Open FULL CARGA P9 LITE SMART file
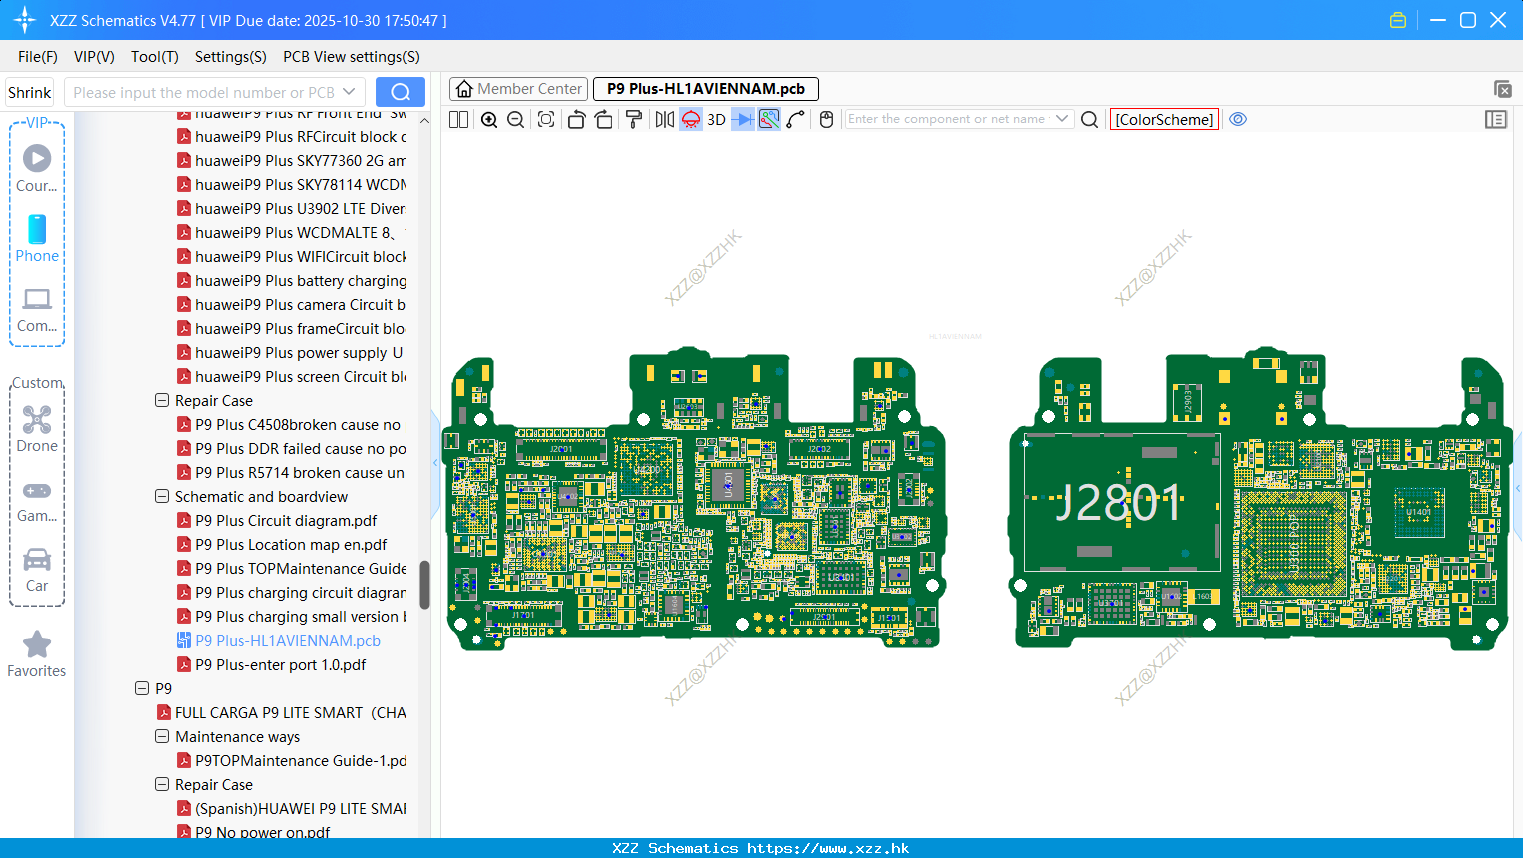The image size is (1523, 858). [x=290, y=713]
